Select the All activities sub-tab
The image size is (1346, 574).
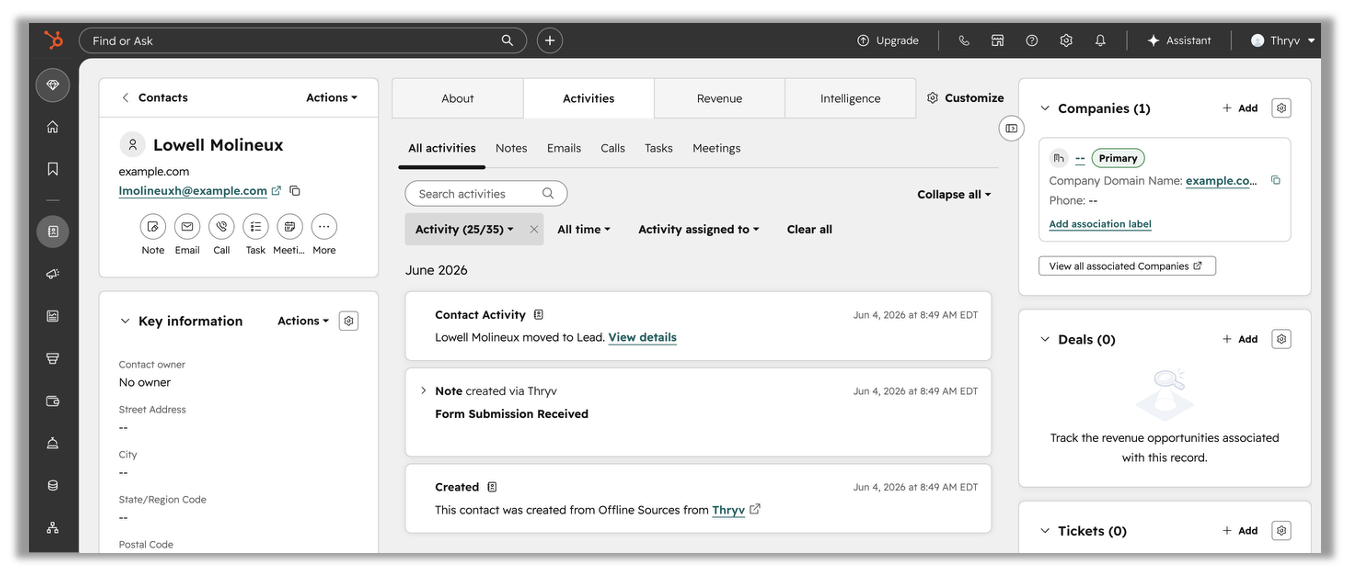coord(442,148)
